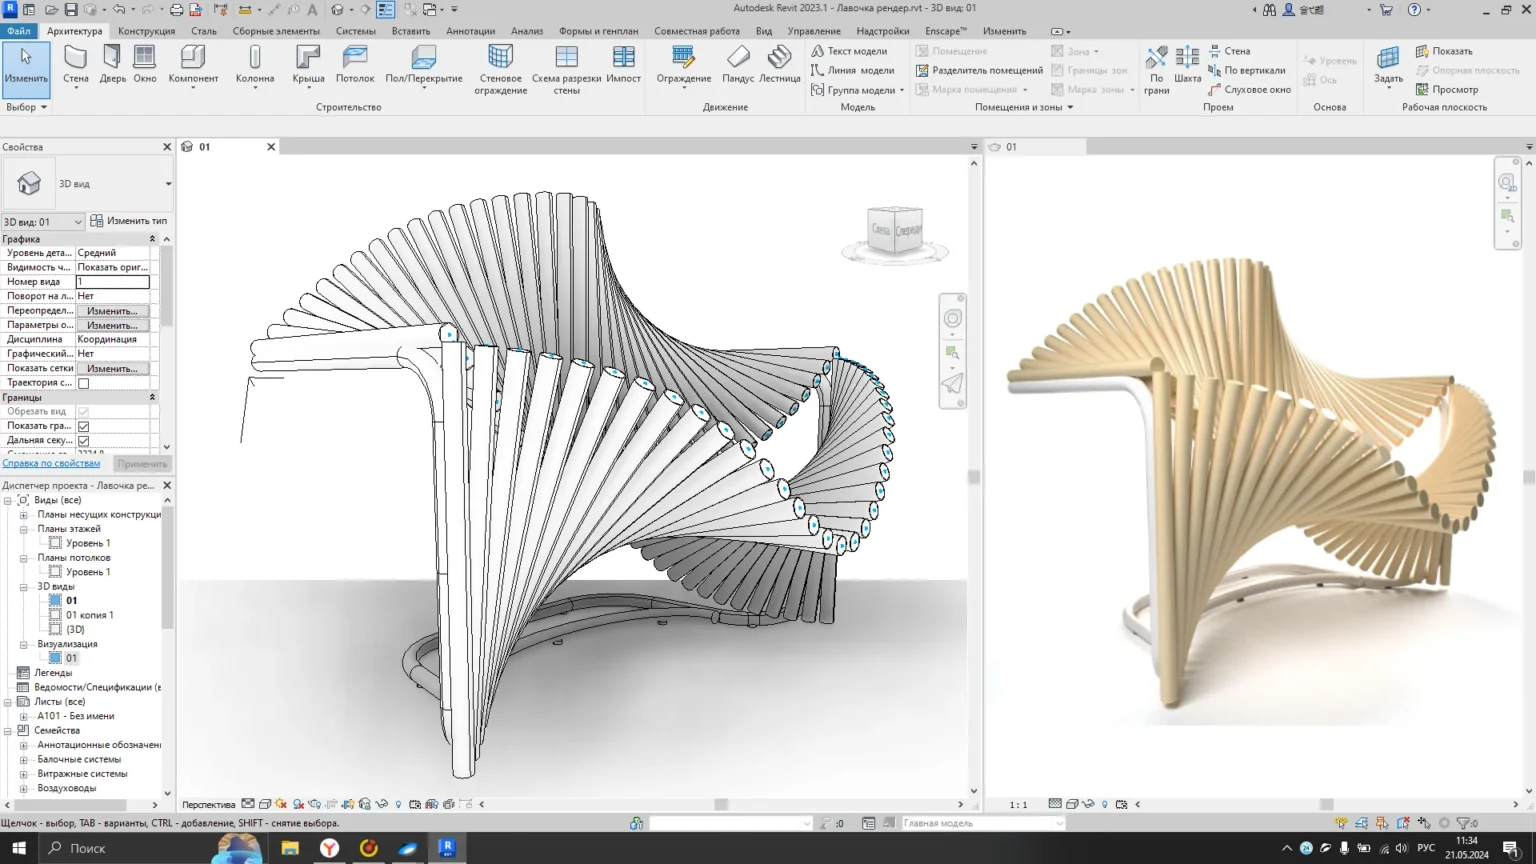Open the Справка по свойствам link
Screen dimensions: 1536x864
point(51,464)
